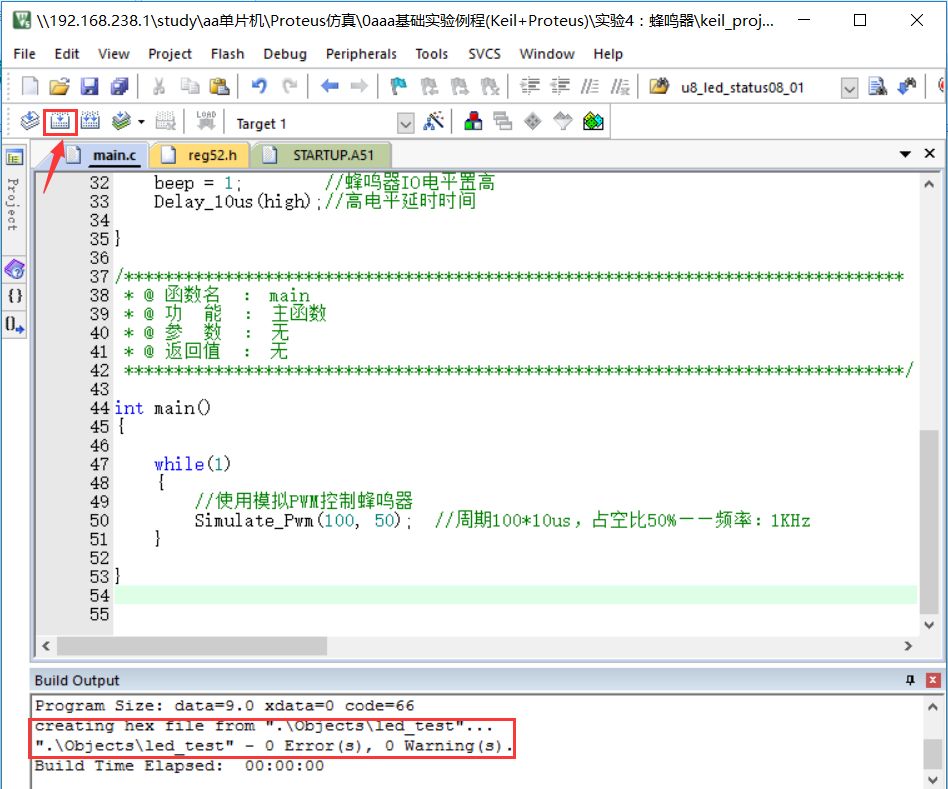The width and height of the screenshot is (948, 789).
Task: Pin the Build Output panel
Action: point(910,680)
